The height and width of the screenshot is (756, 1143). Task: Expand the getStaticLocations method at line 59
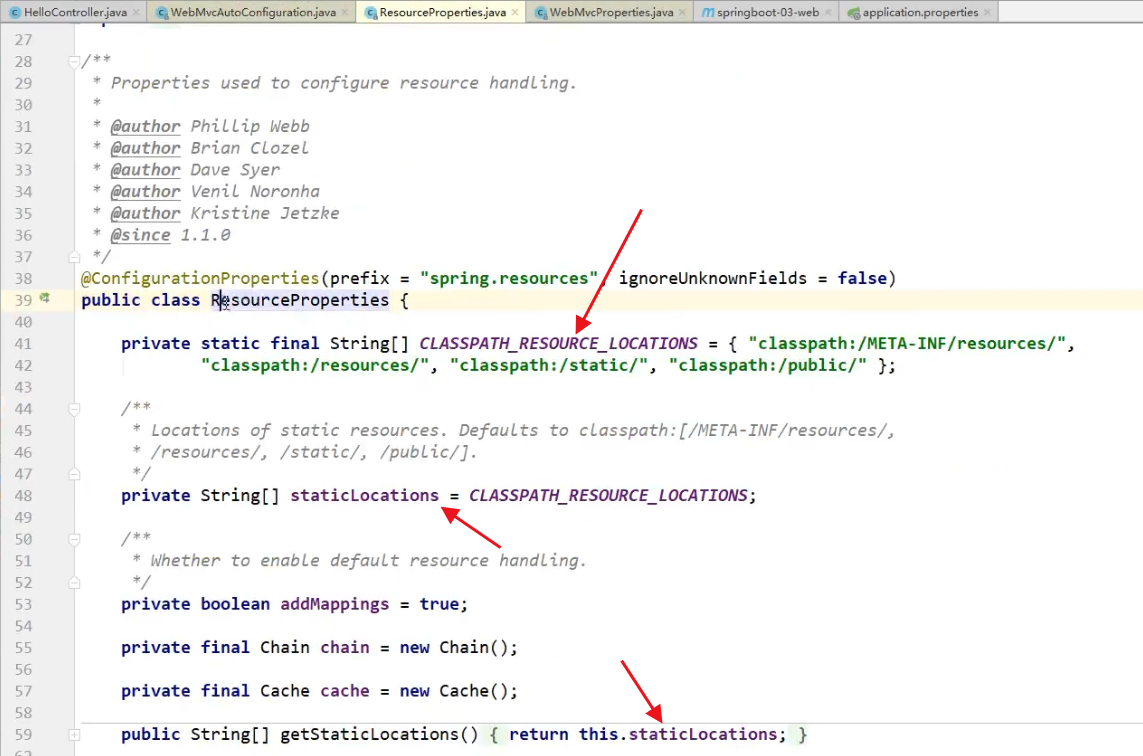tap(74, 735)
